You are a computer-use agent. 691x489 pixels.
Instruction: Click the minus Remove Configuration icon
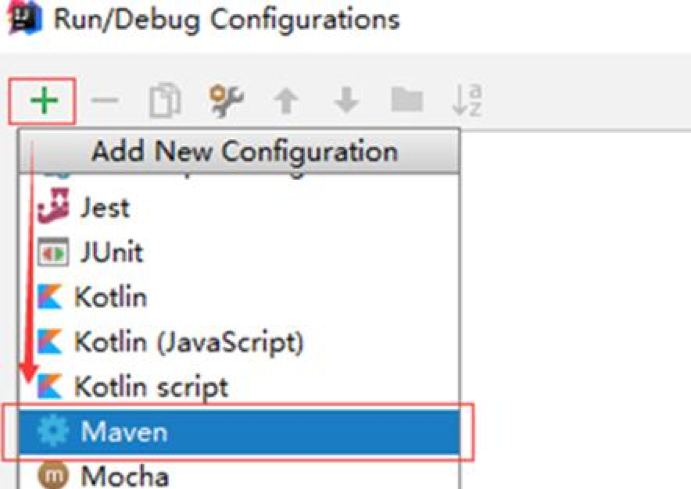(104, 101)
